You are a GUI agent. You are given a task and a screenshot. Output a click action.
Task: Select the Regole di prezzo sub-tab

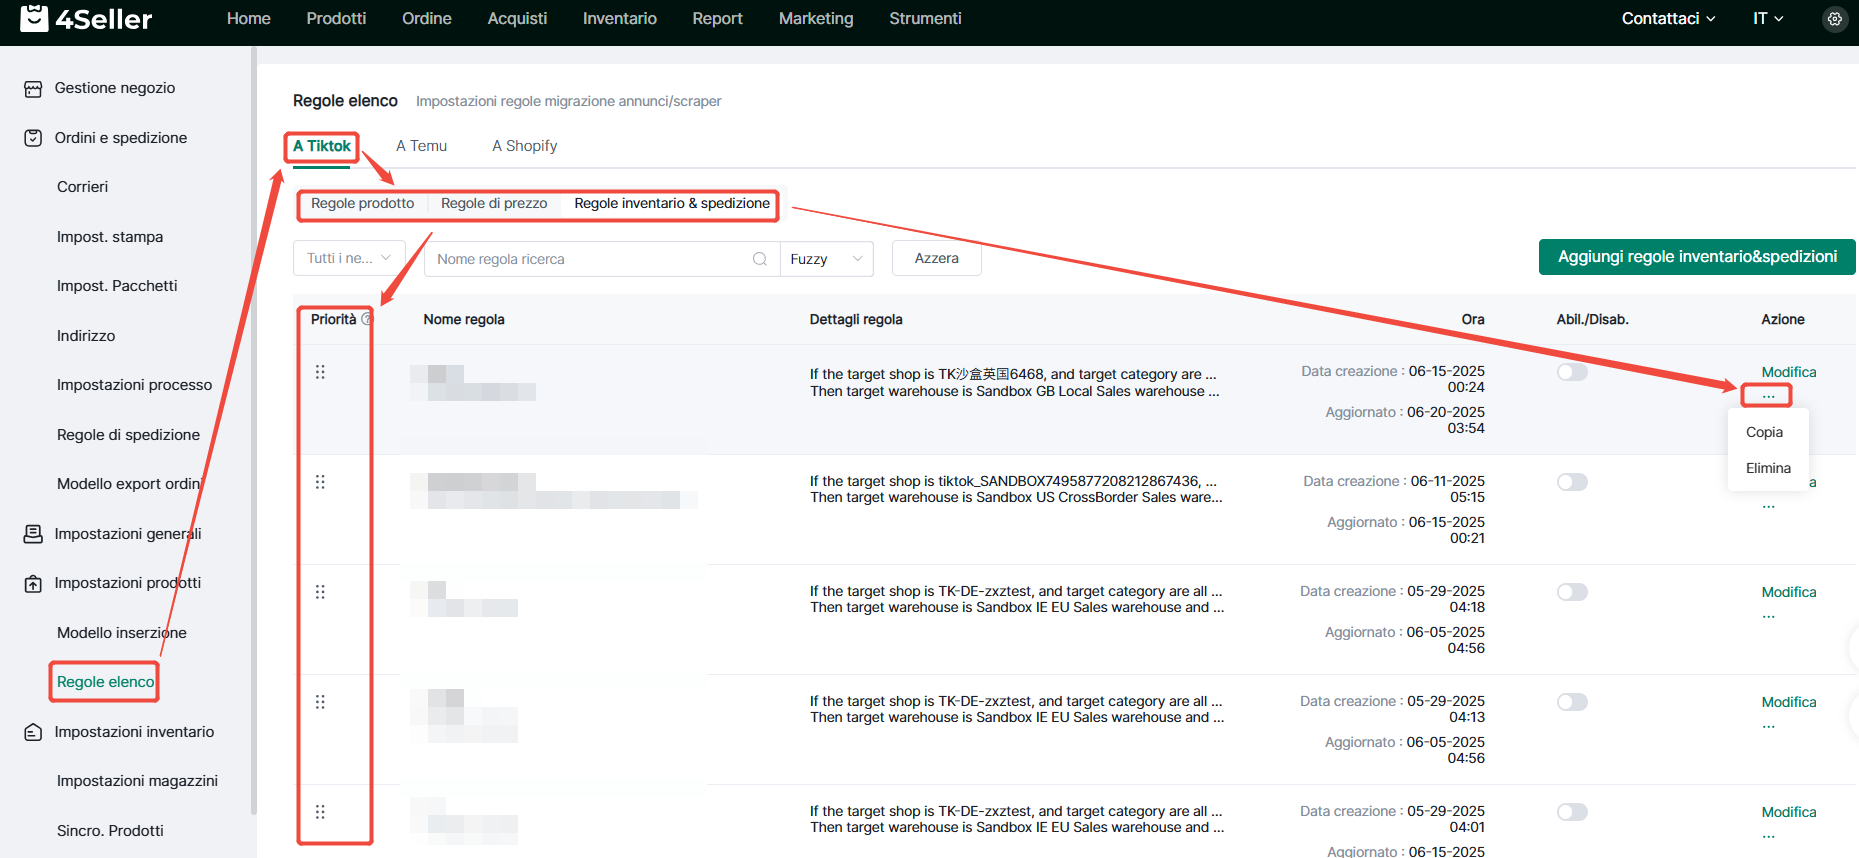494,204
